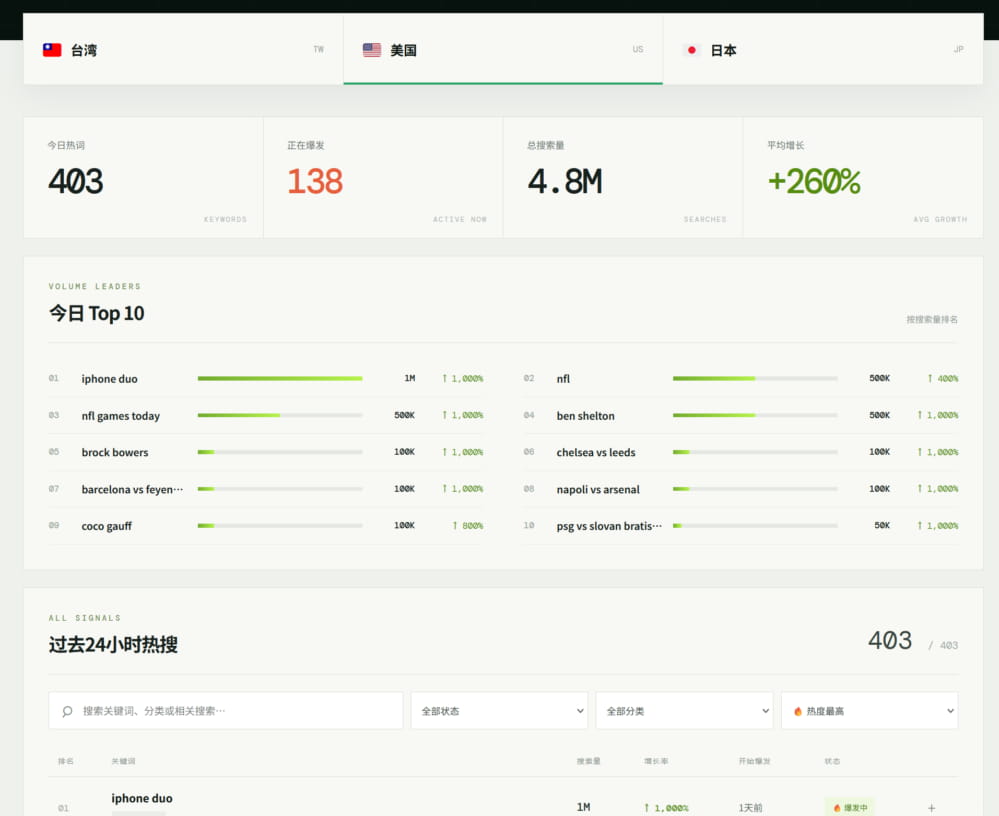The height and width of the screenshot is (816, 999).
Task: Open the 热度最高 sort dropdown
Action: (x=870, y=711)
